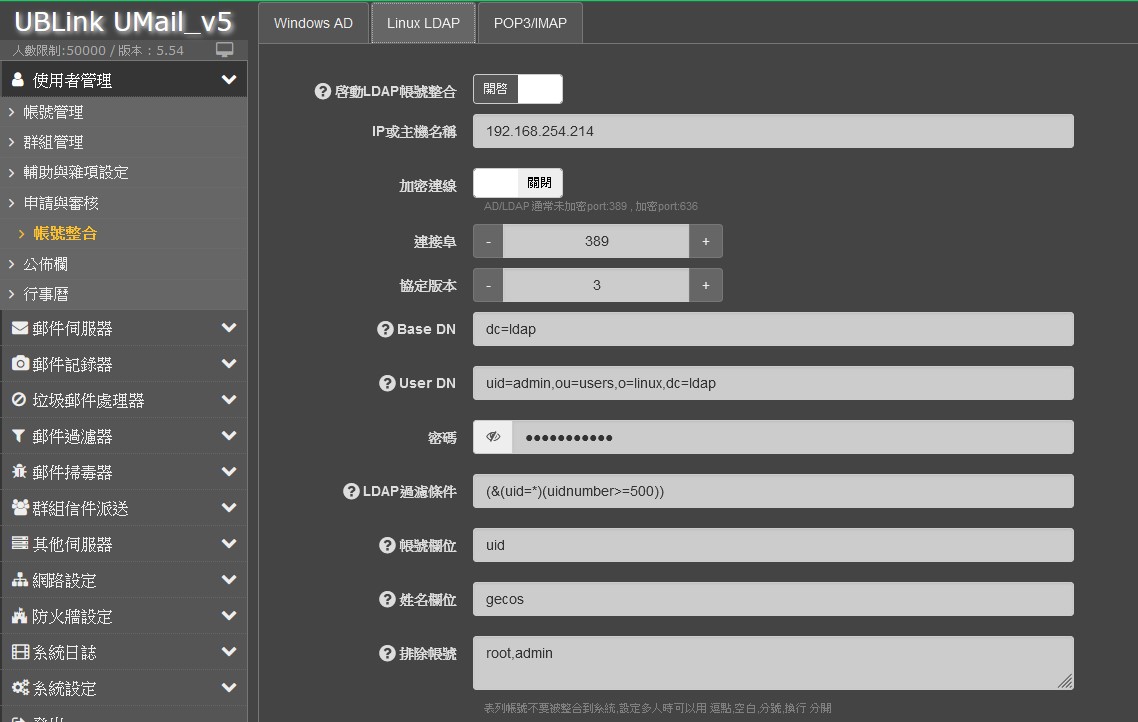
Task: Click help icon beside 啟動LDAP帳號整合
Action: [322, 91]
